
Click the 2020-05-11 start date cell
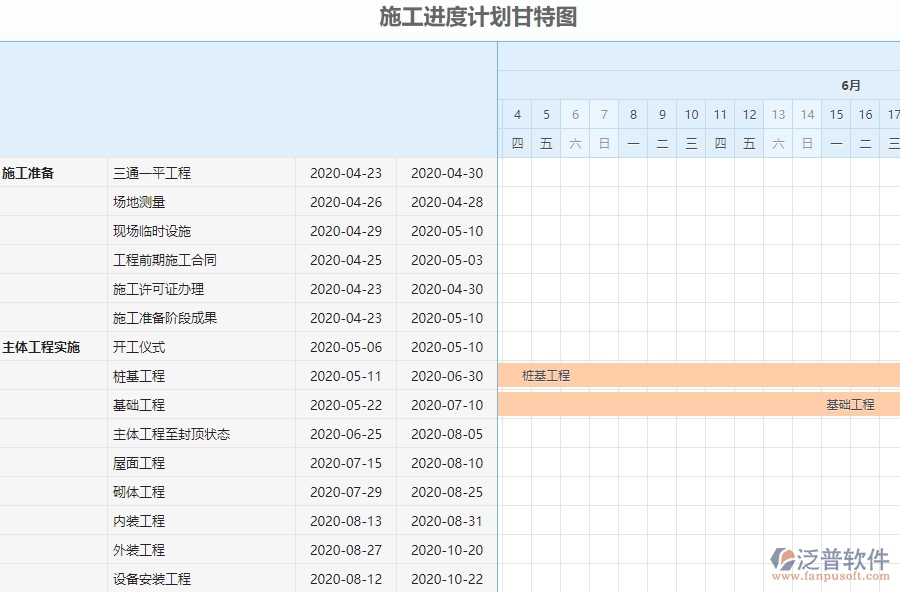click(347, 375)
